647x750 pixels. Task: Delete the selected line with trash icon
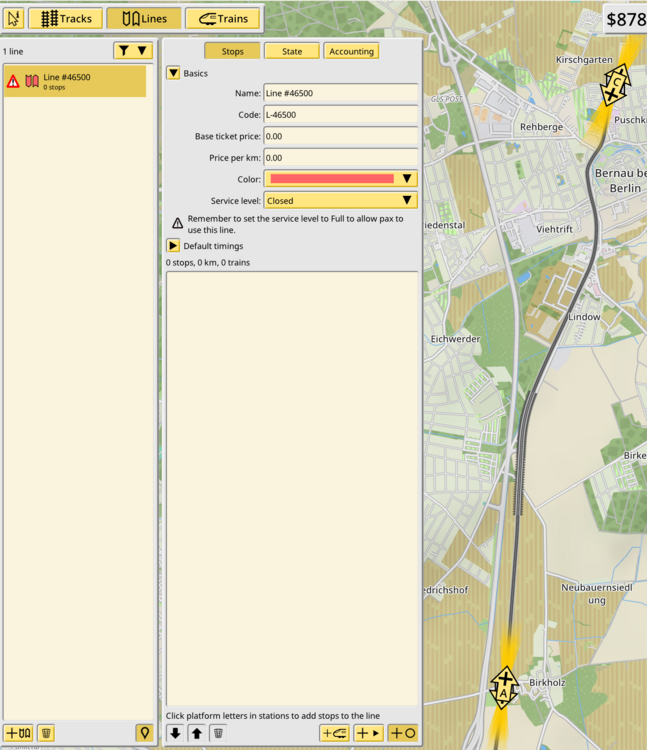pyautogui.click(x=46, y=733)
